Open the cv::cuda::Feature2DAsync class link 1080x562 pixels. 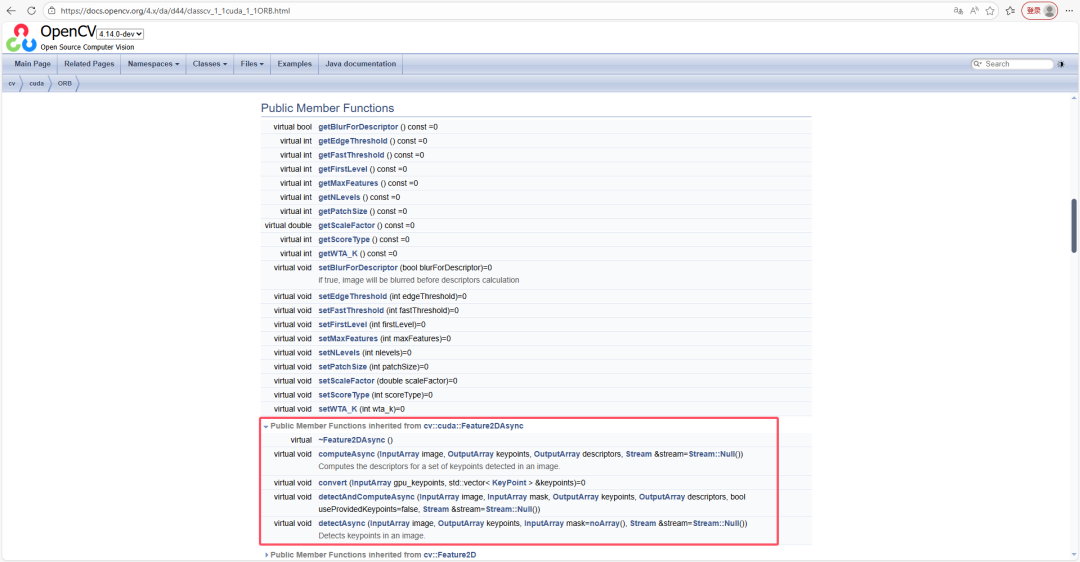[473, 426]
